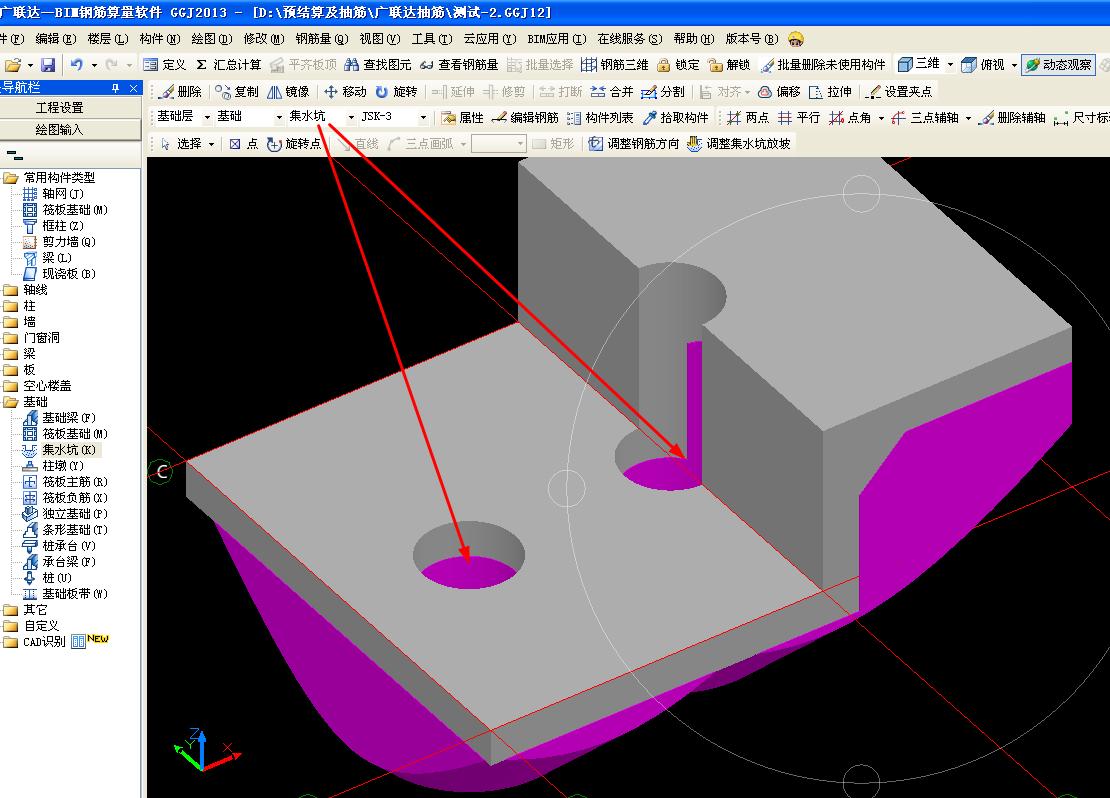Select the 拉伸 stretch tool
The image size is (1110, 798).
830,92
